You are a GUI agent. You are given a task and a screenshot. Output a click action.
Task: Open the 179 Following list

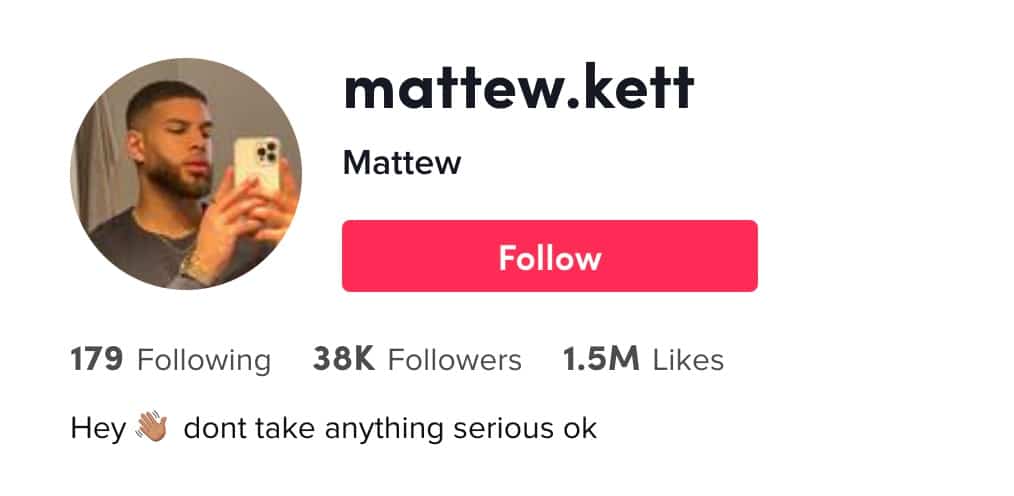pyautogui.click(x=171, y=360)
